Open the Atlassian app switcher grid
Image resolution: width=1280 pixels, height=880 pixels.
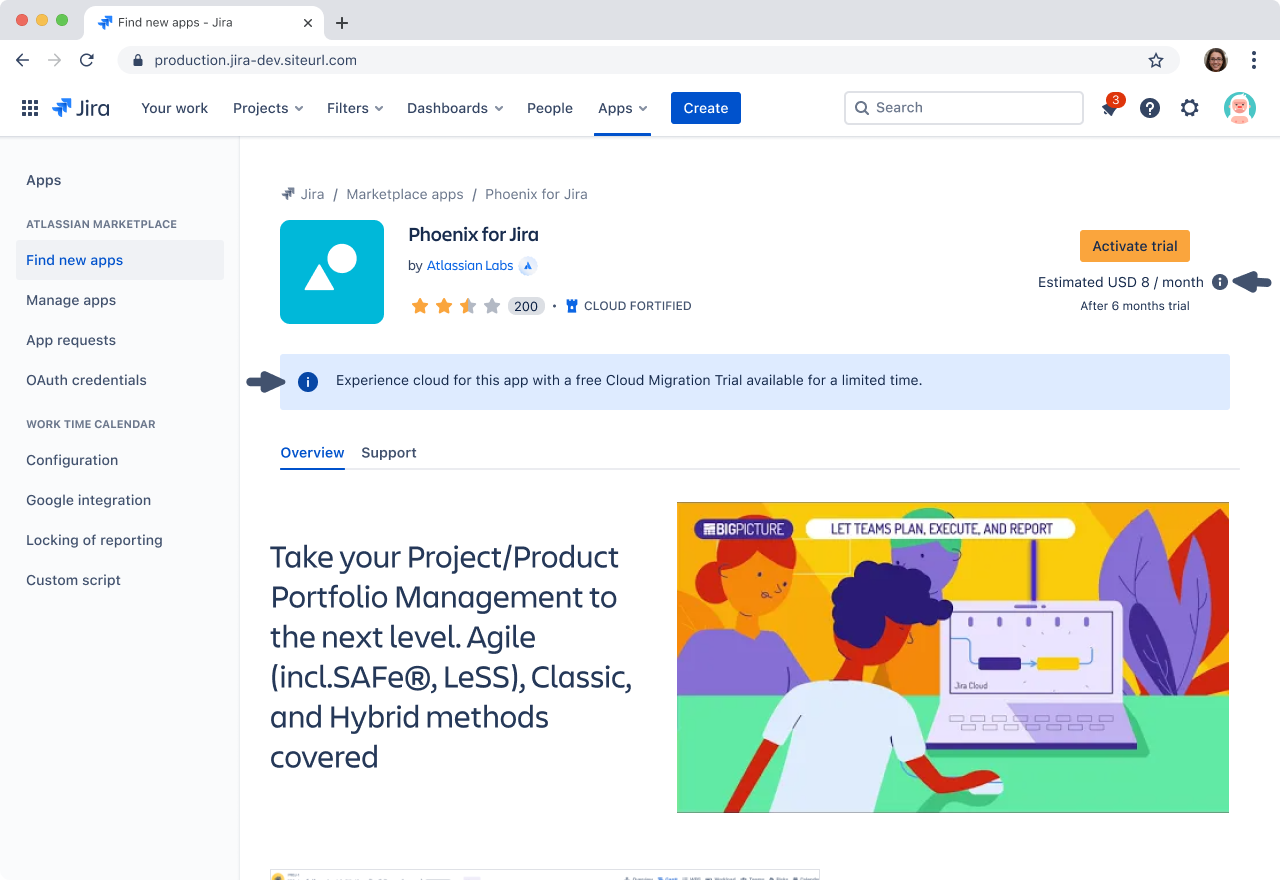[x=30, y=107]
